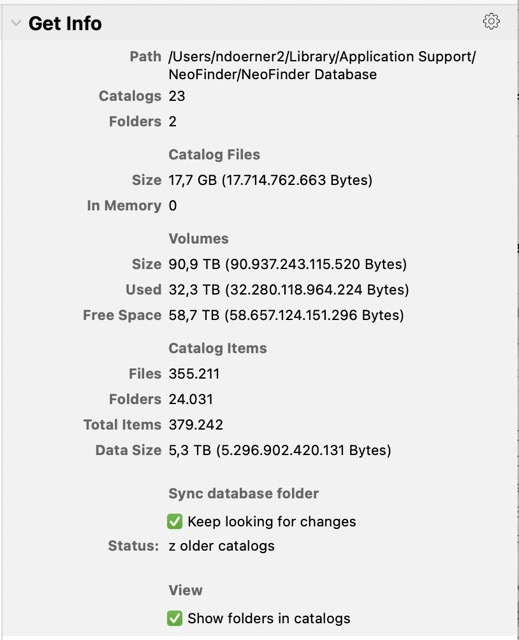
Task: Open the gear settings menu in Get Info
Action: coord(491,21)
